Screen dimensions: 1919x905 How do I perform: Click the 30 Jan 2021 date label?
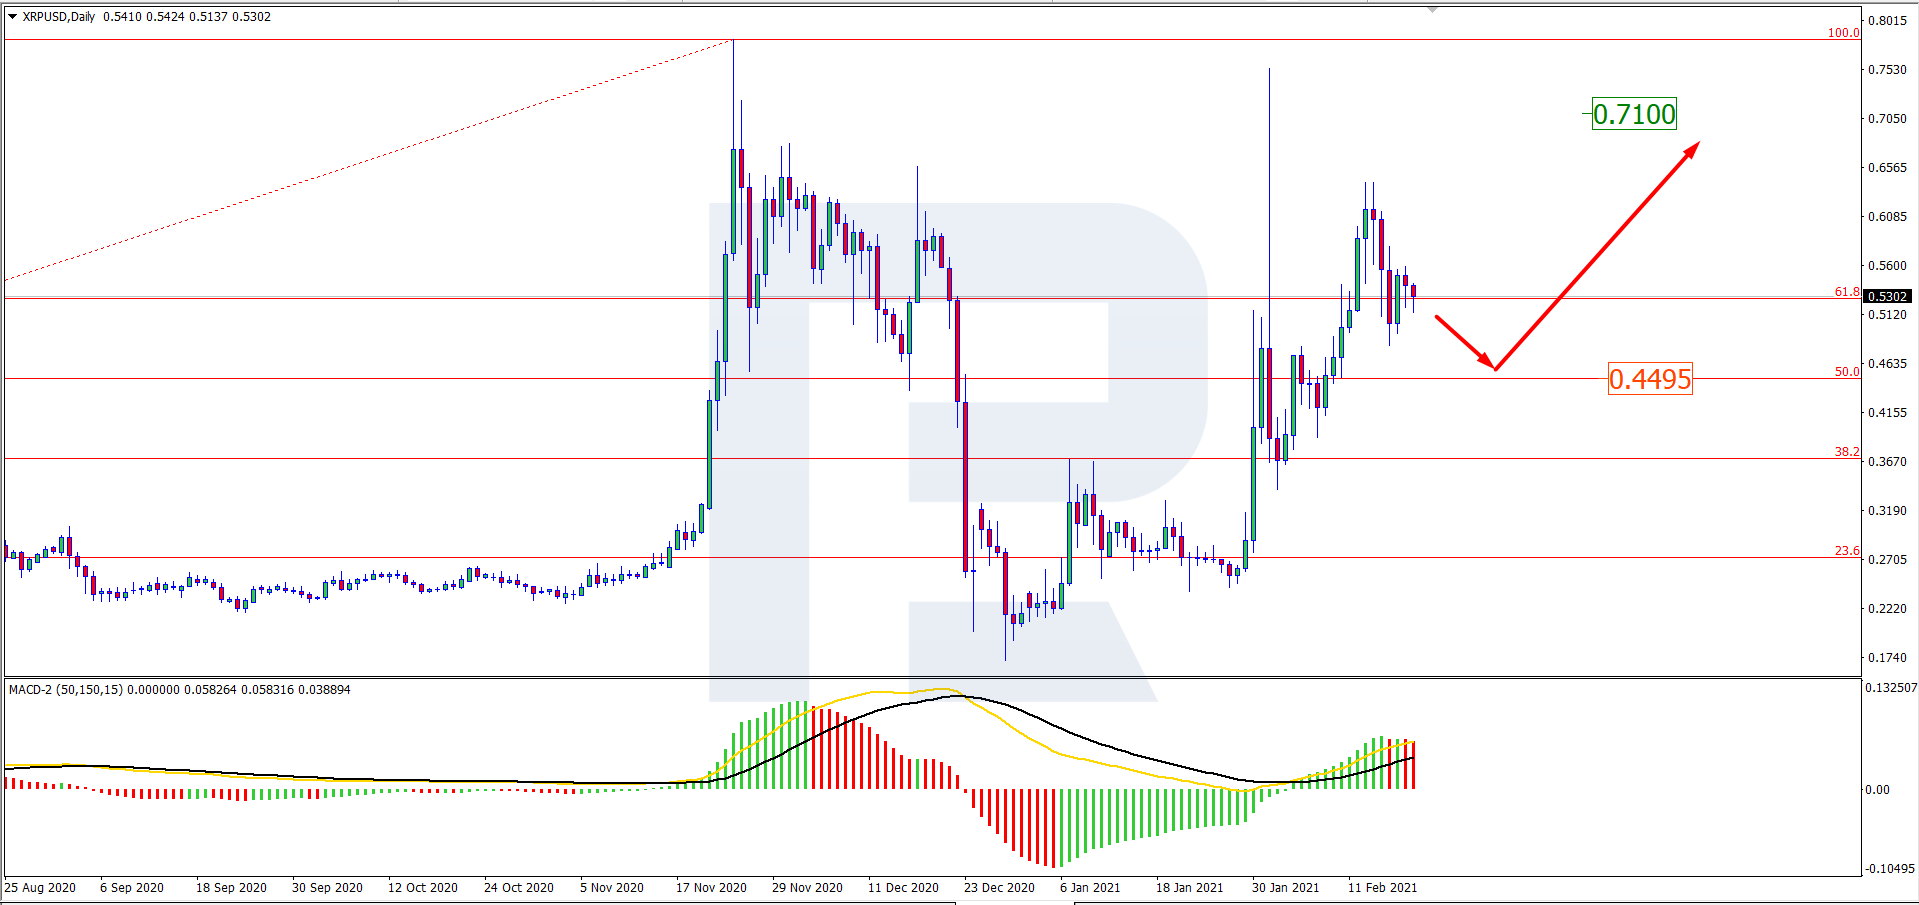point(1285,888)
